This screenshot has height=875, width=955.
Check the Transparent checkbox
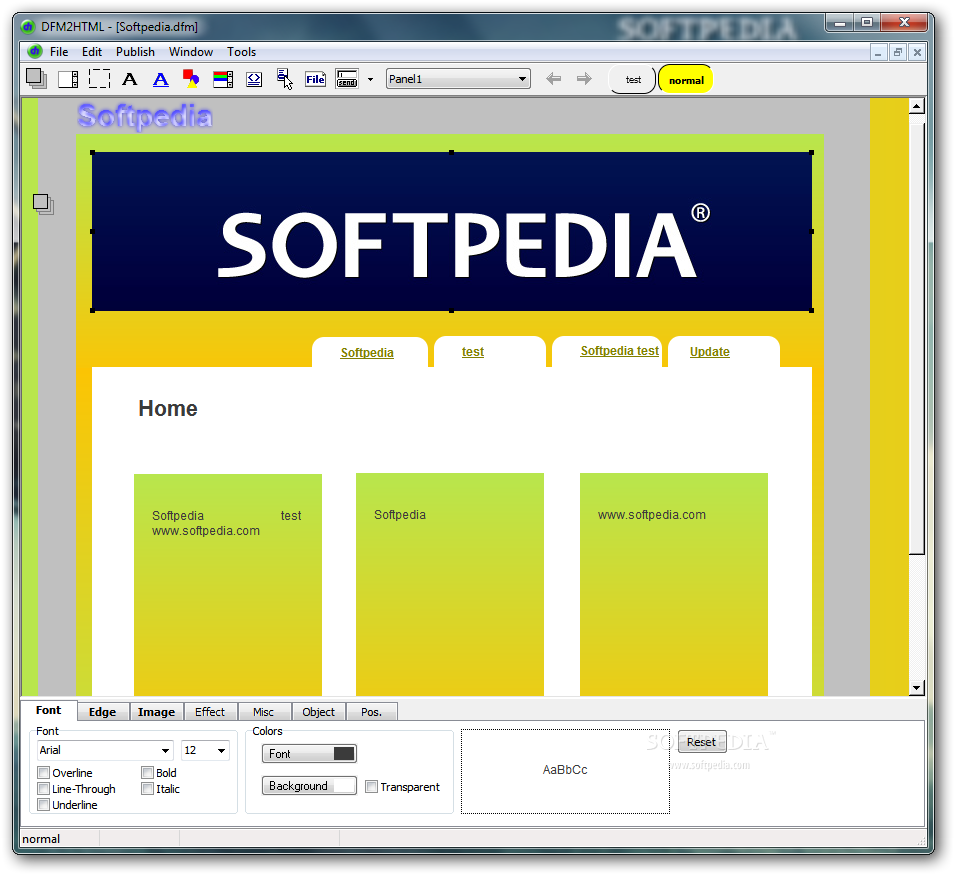[371, 787]
